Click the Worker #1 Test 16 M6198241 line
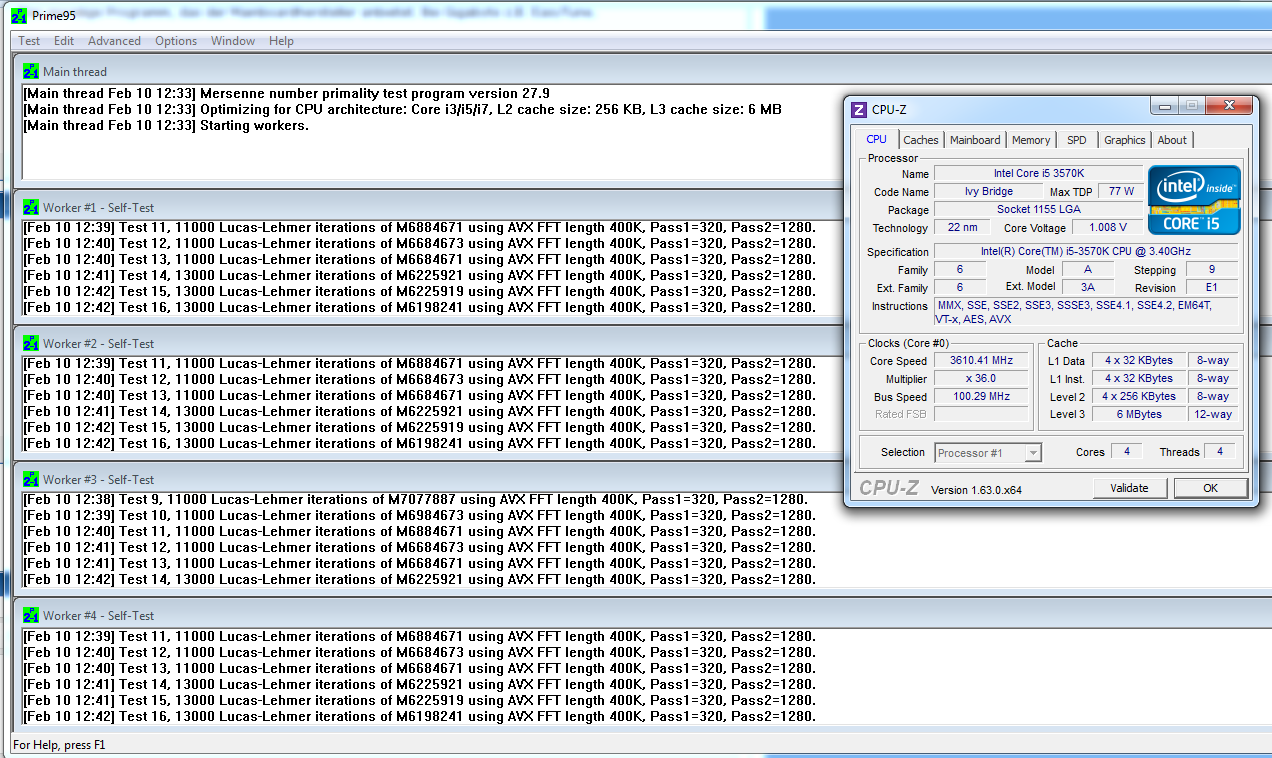This screenshot has width=1272, height=758. tap(419, 307)
